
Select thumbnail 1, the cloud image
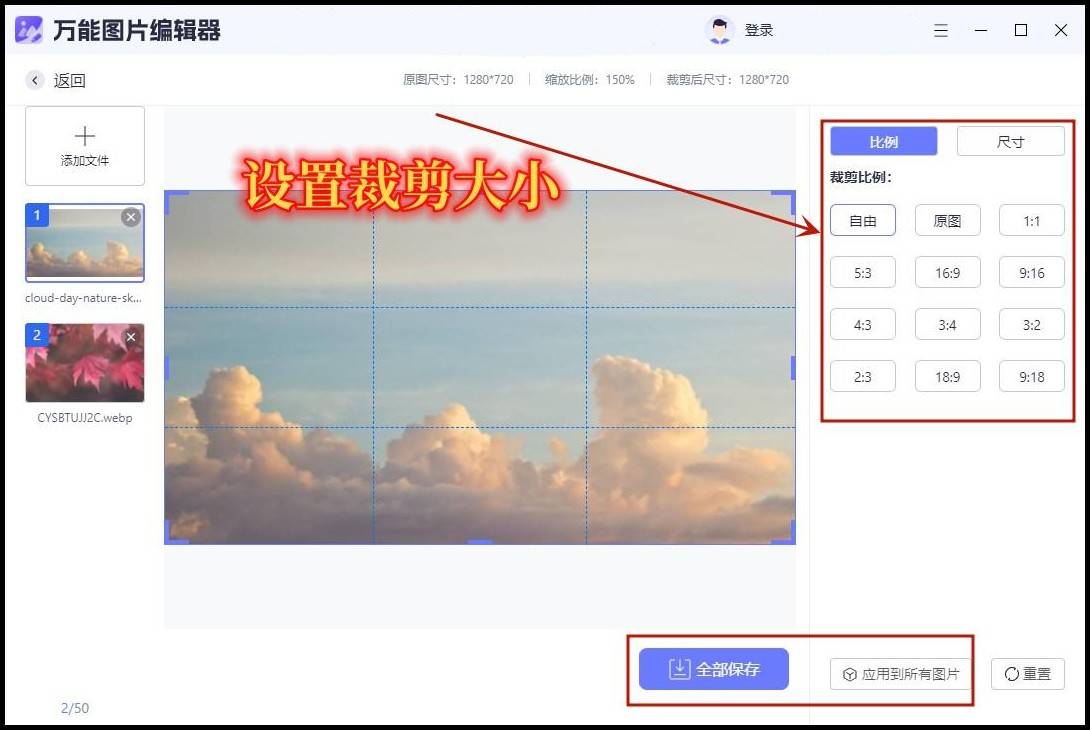point(85,243)
